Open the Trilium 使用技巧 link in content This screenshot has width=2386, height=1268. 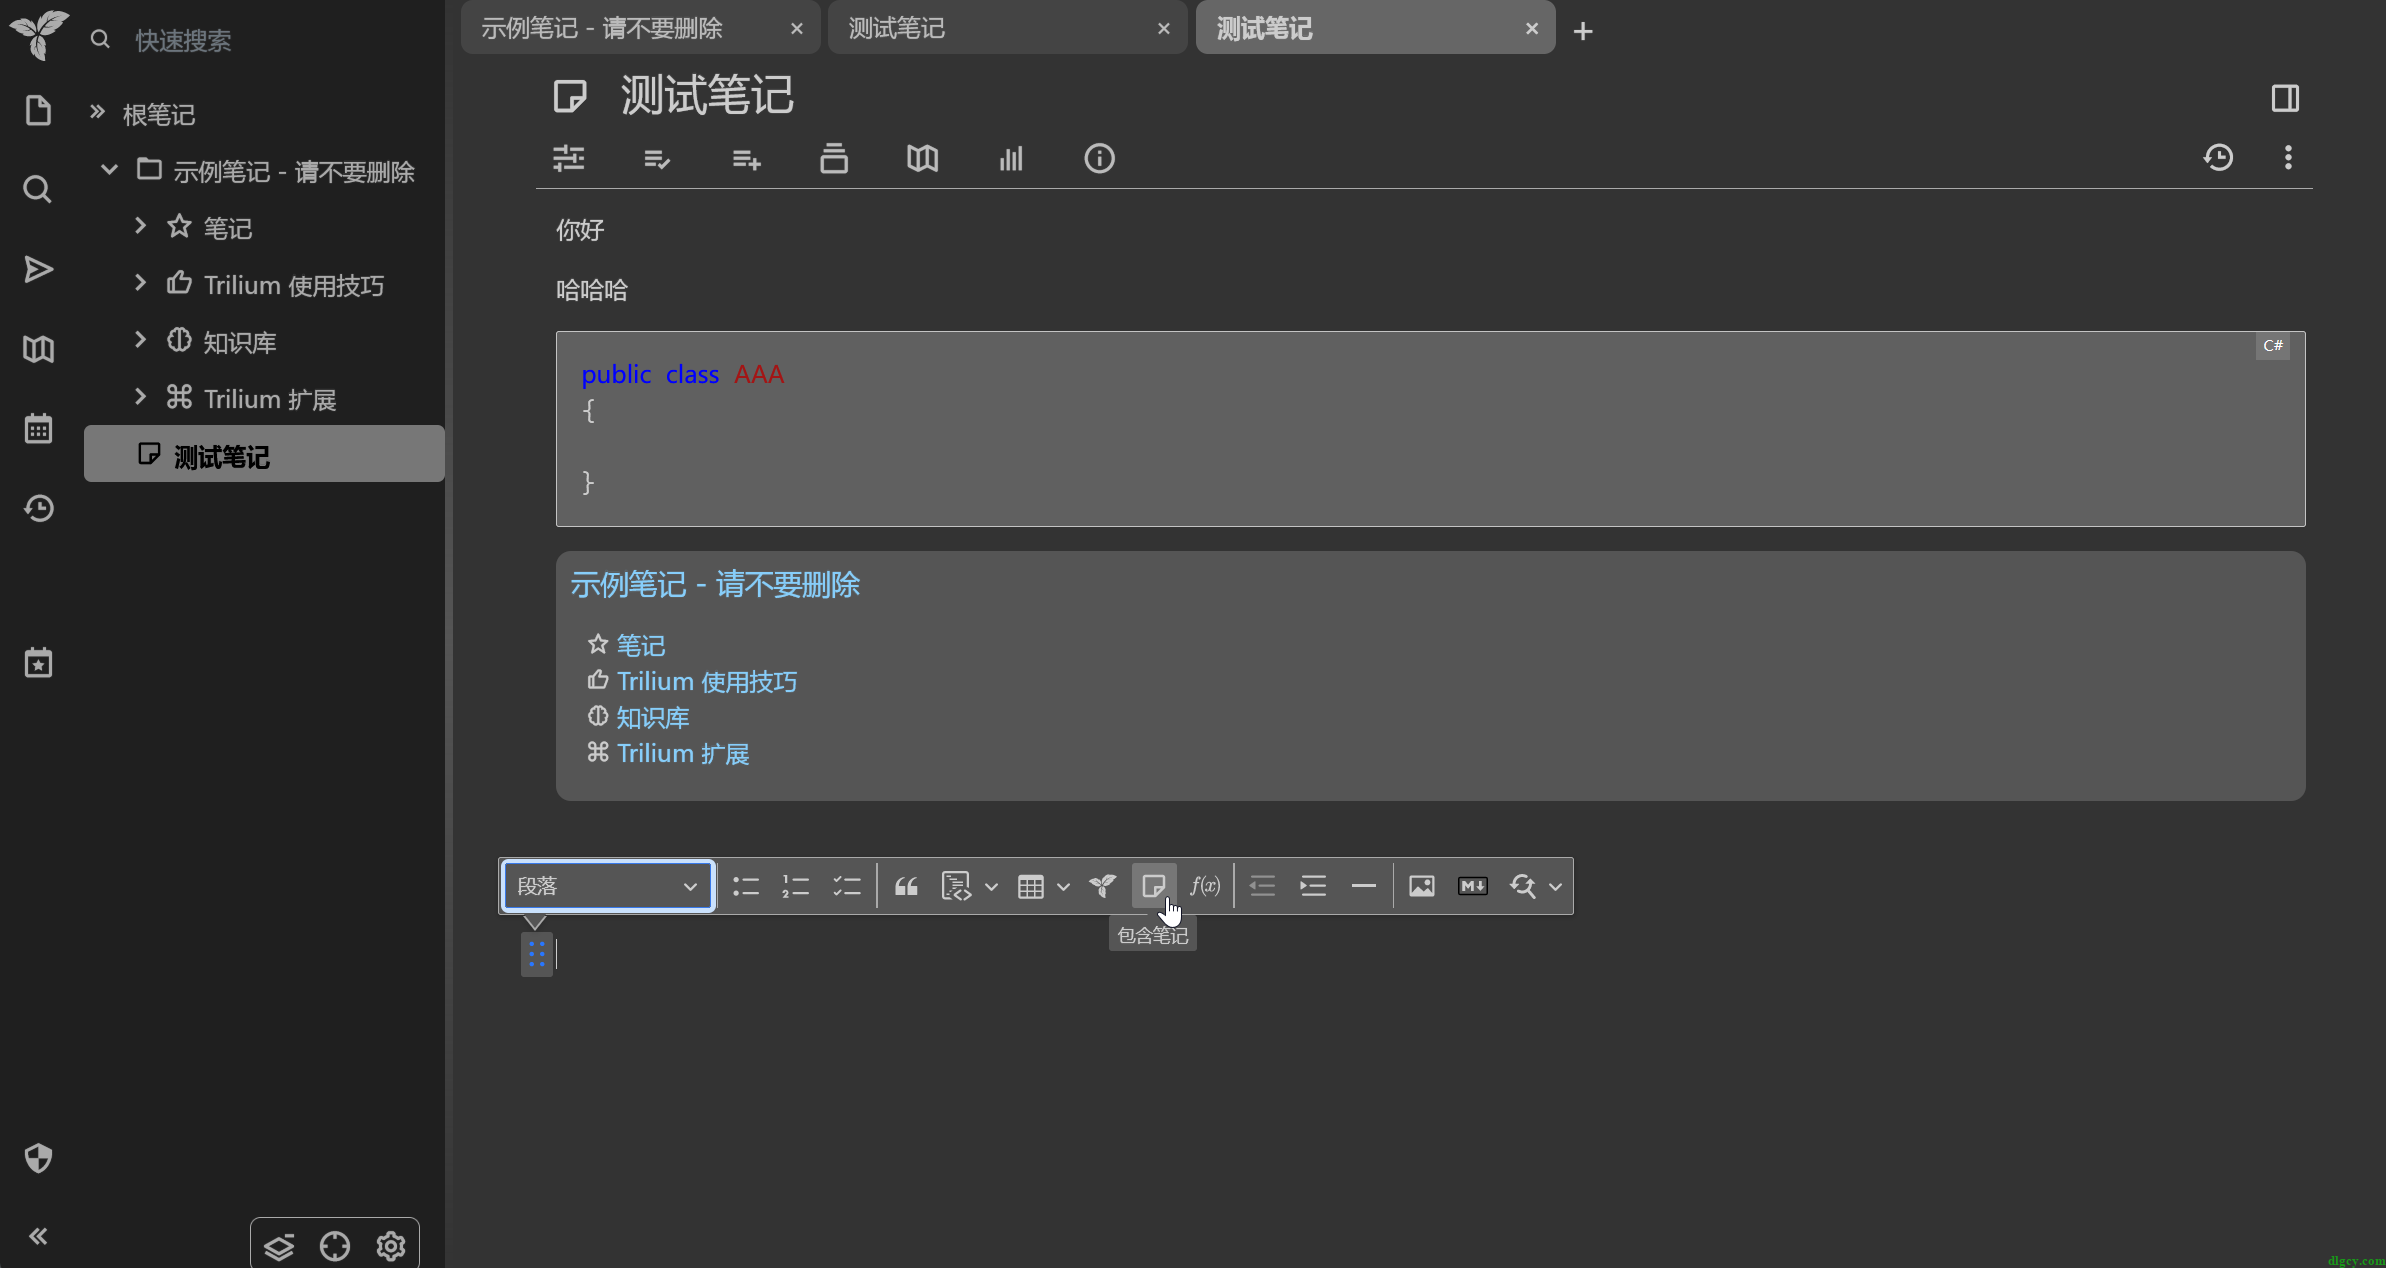click(x=707, y=682)
